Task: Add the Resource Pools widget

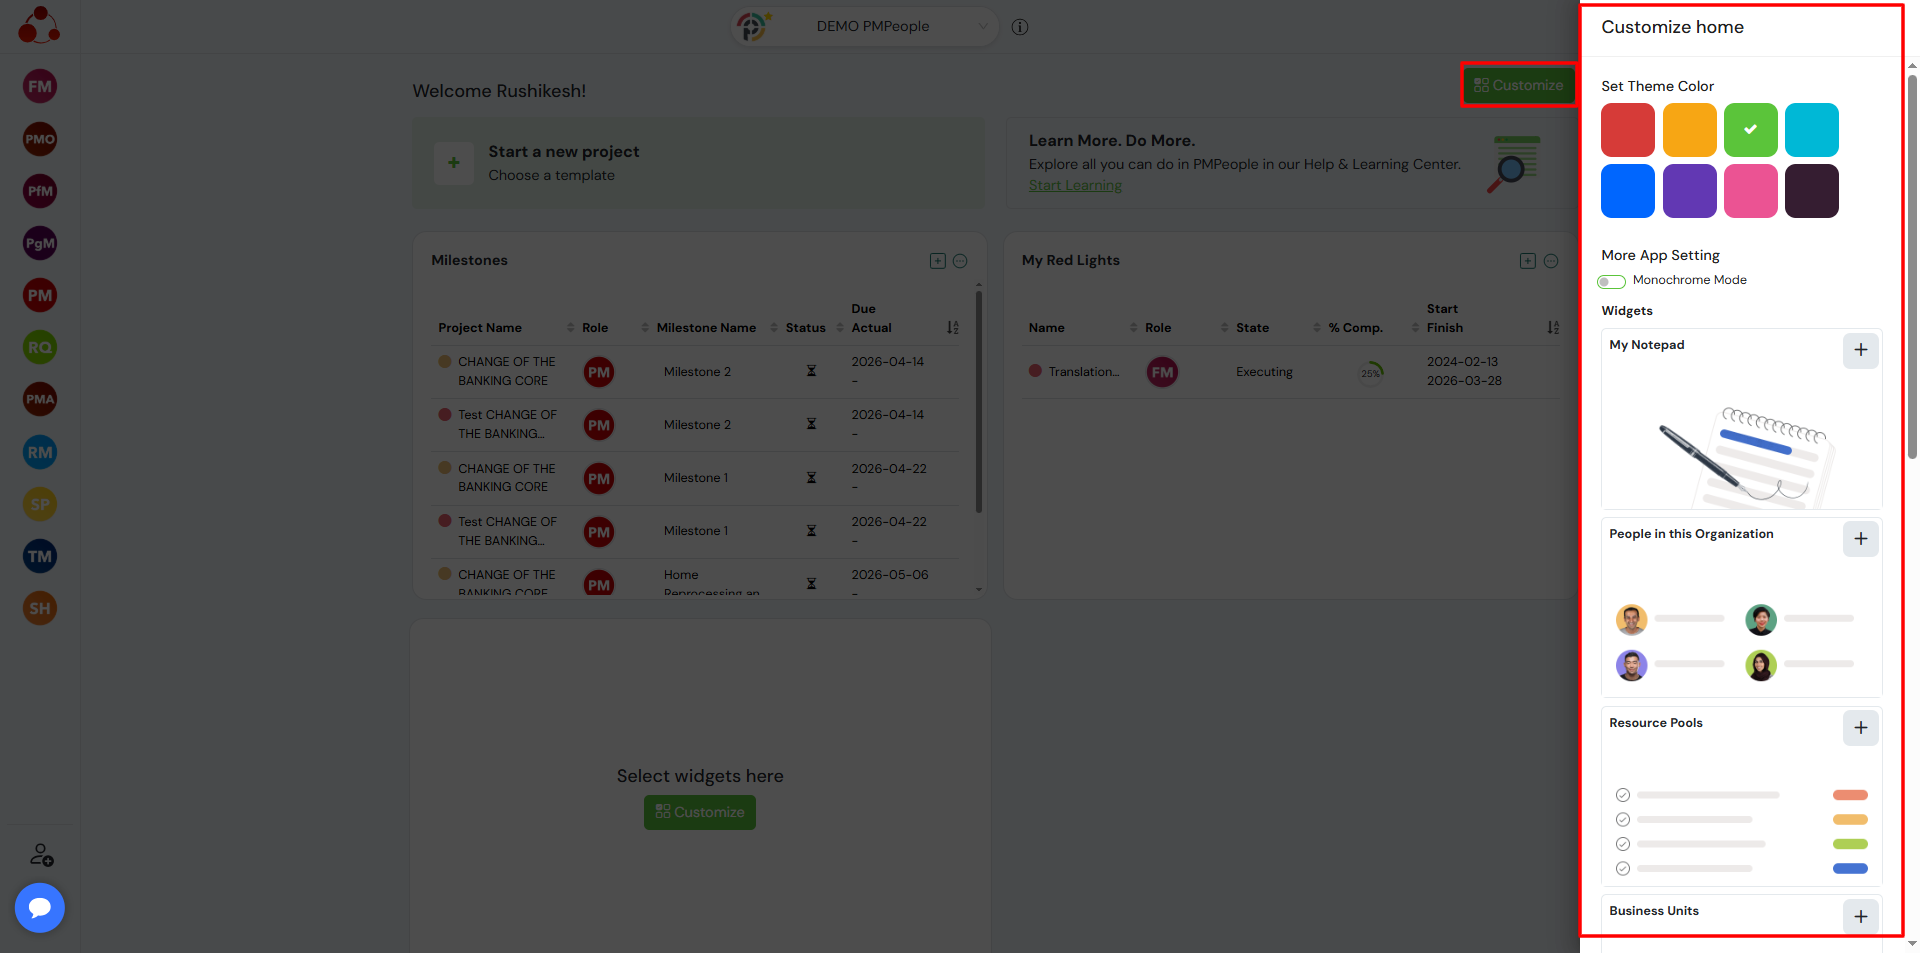Action: (x=1860, y=728)
